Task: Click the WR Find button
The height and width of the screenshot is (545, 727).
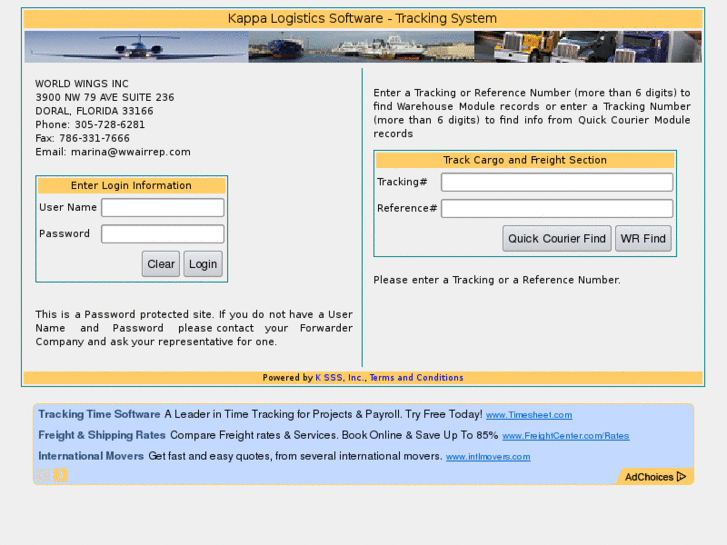Action: click(x=643, y=238)
